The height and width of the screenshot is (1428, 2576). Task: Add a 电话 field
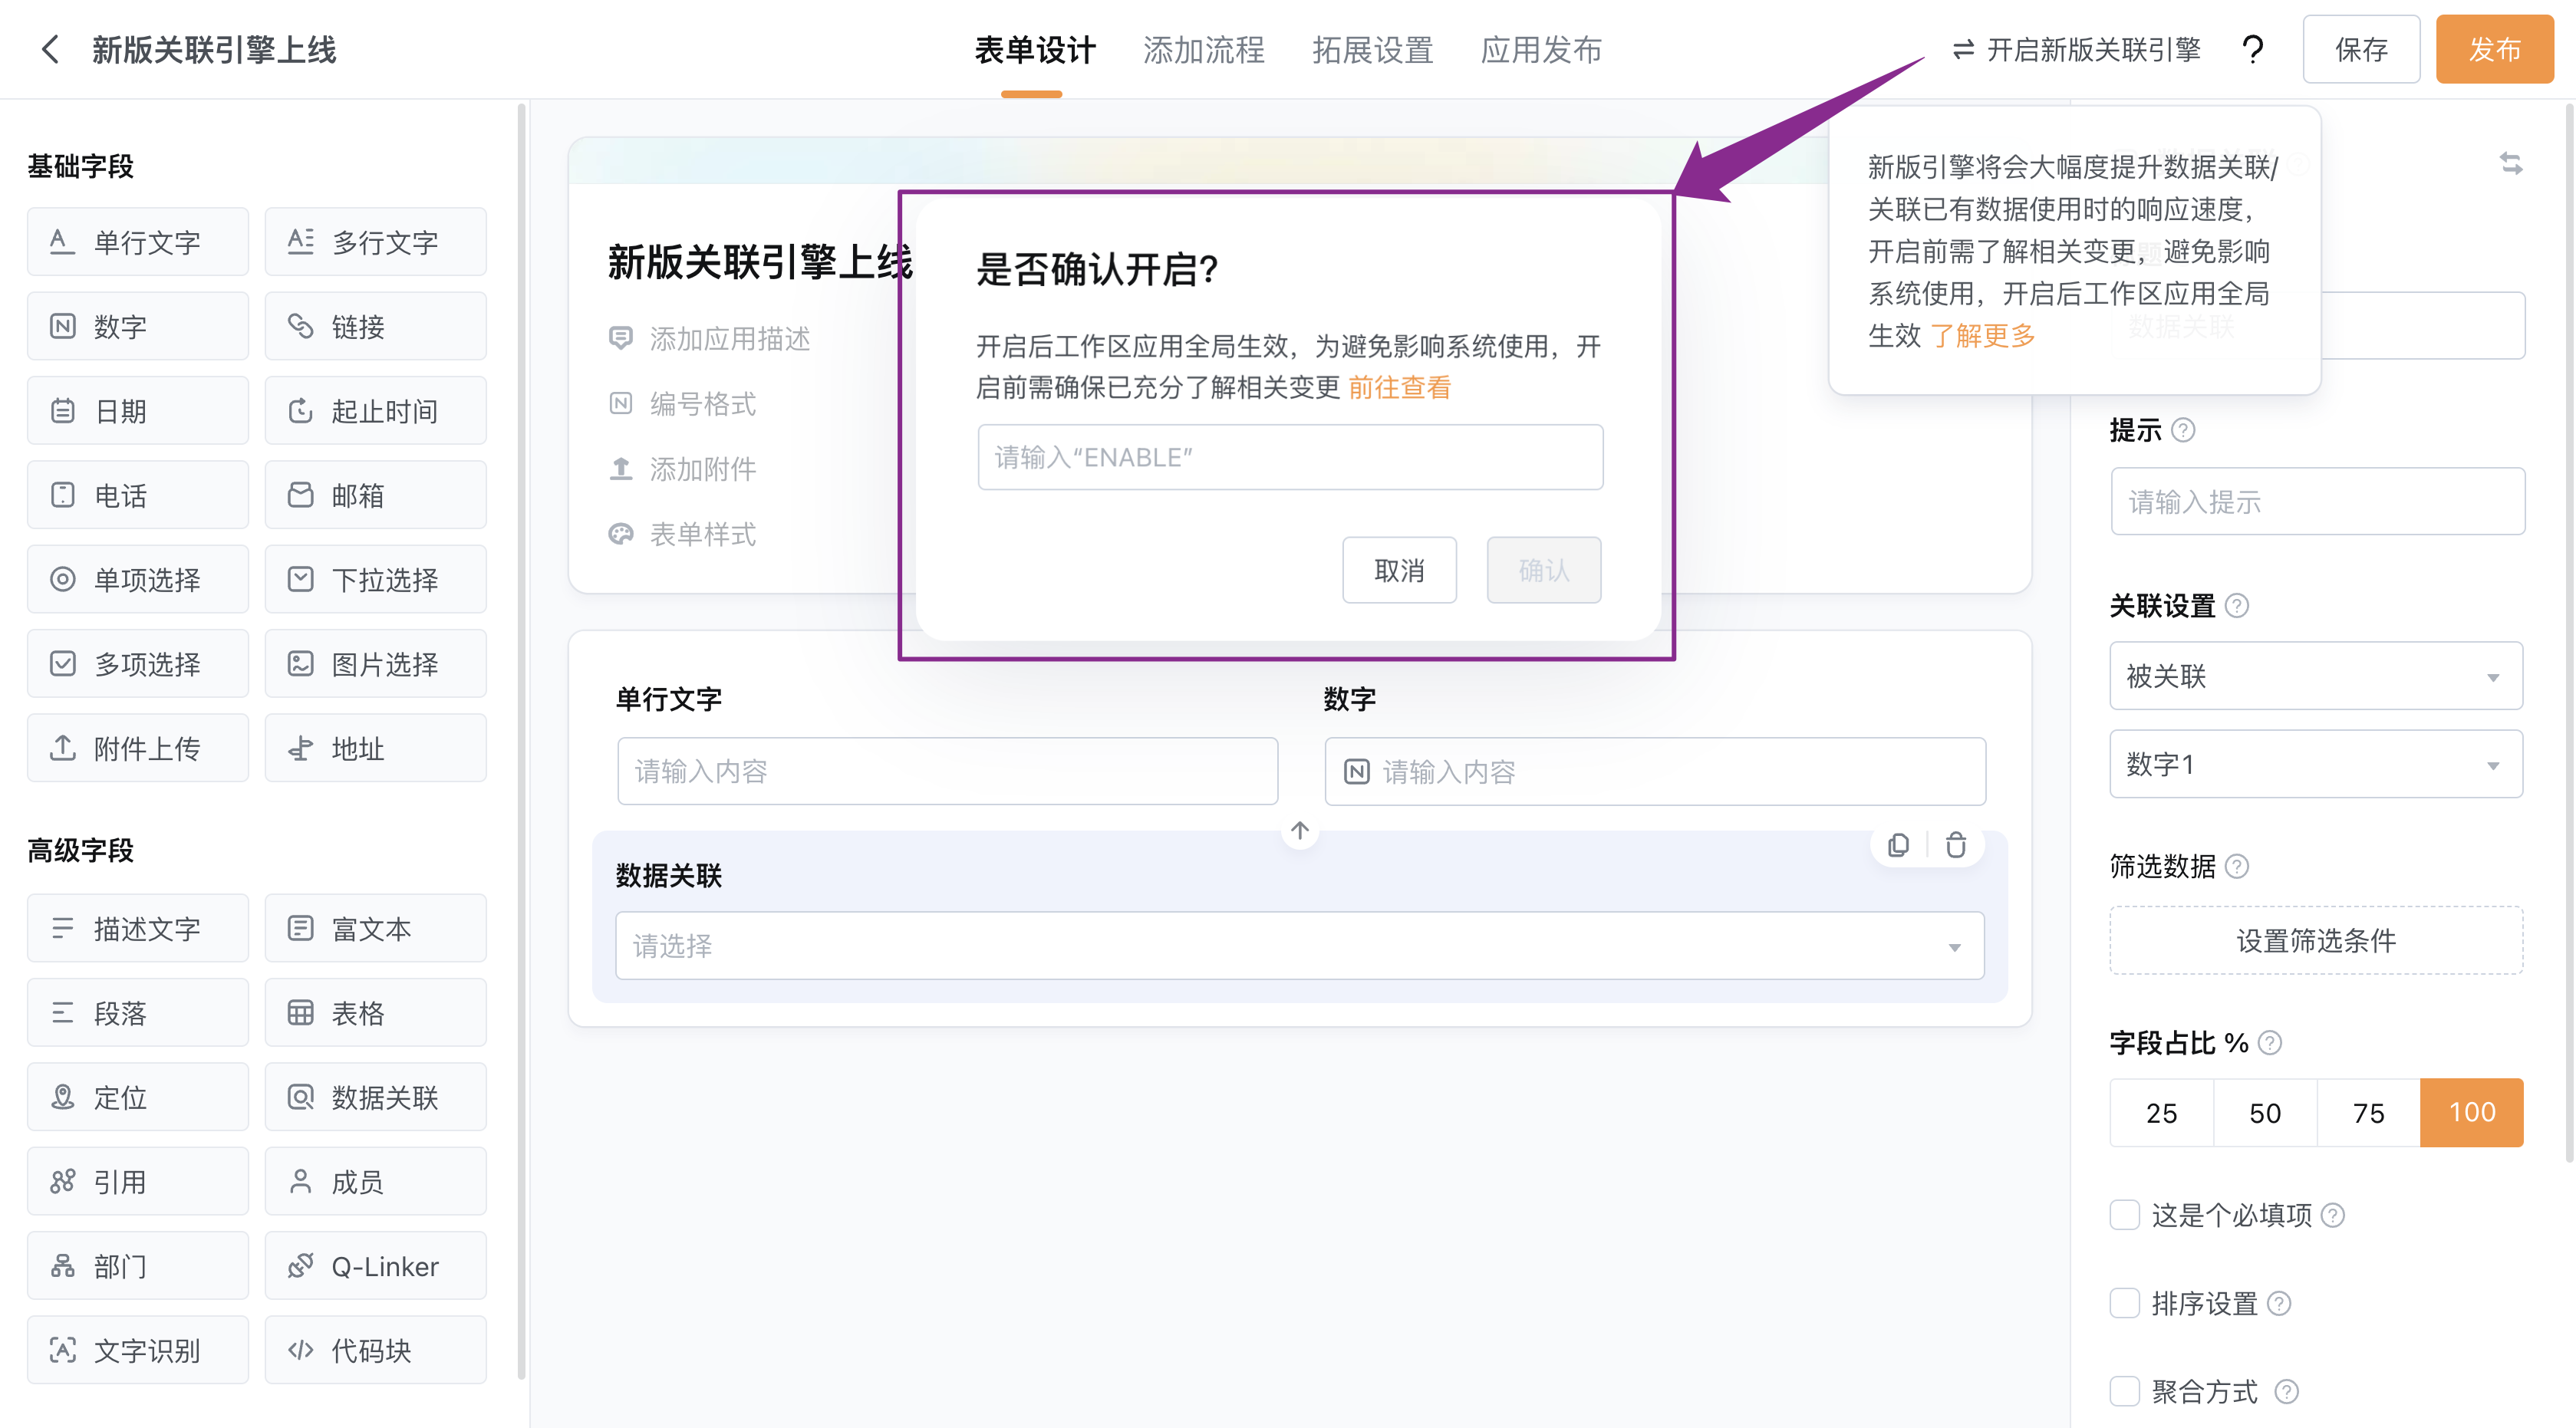click(138, 495)
